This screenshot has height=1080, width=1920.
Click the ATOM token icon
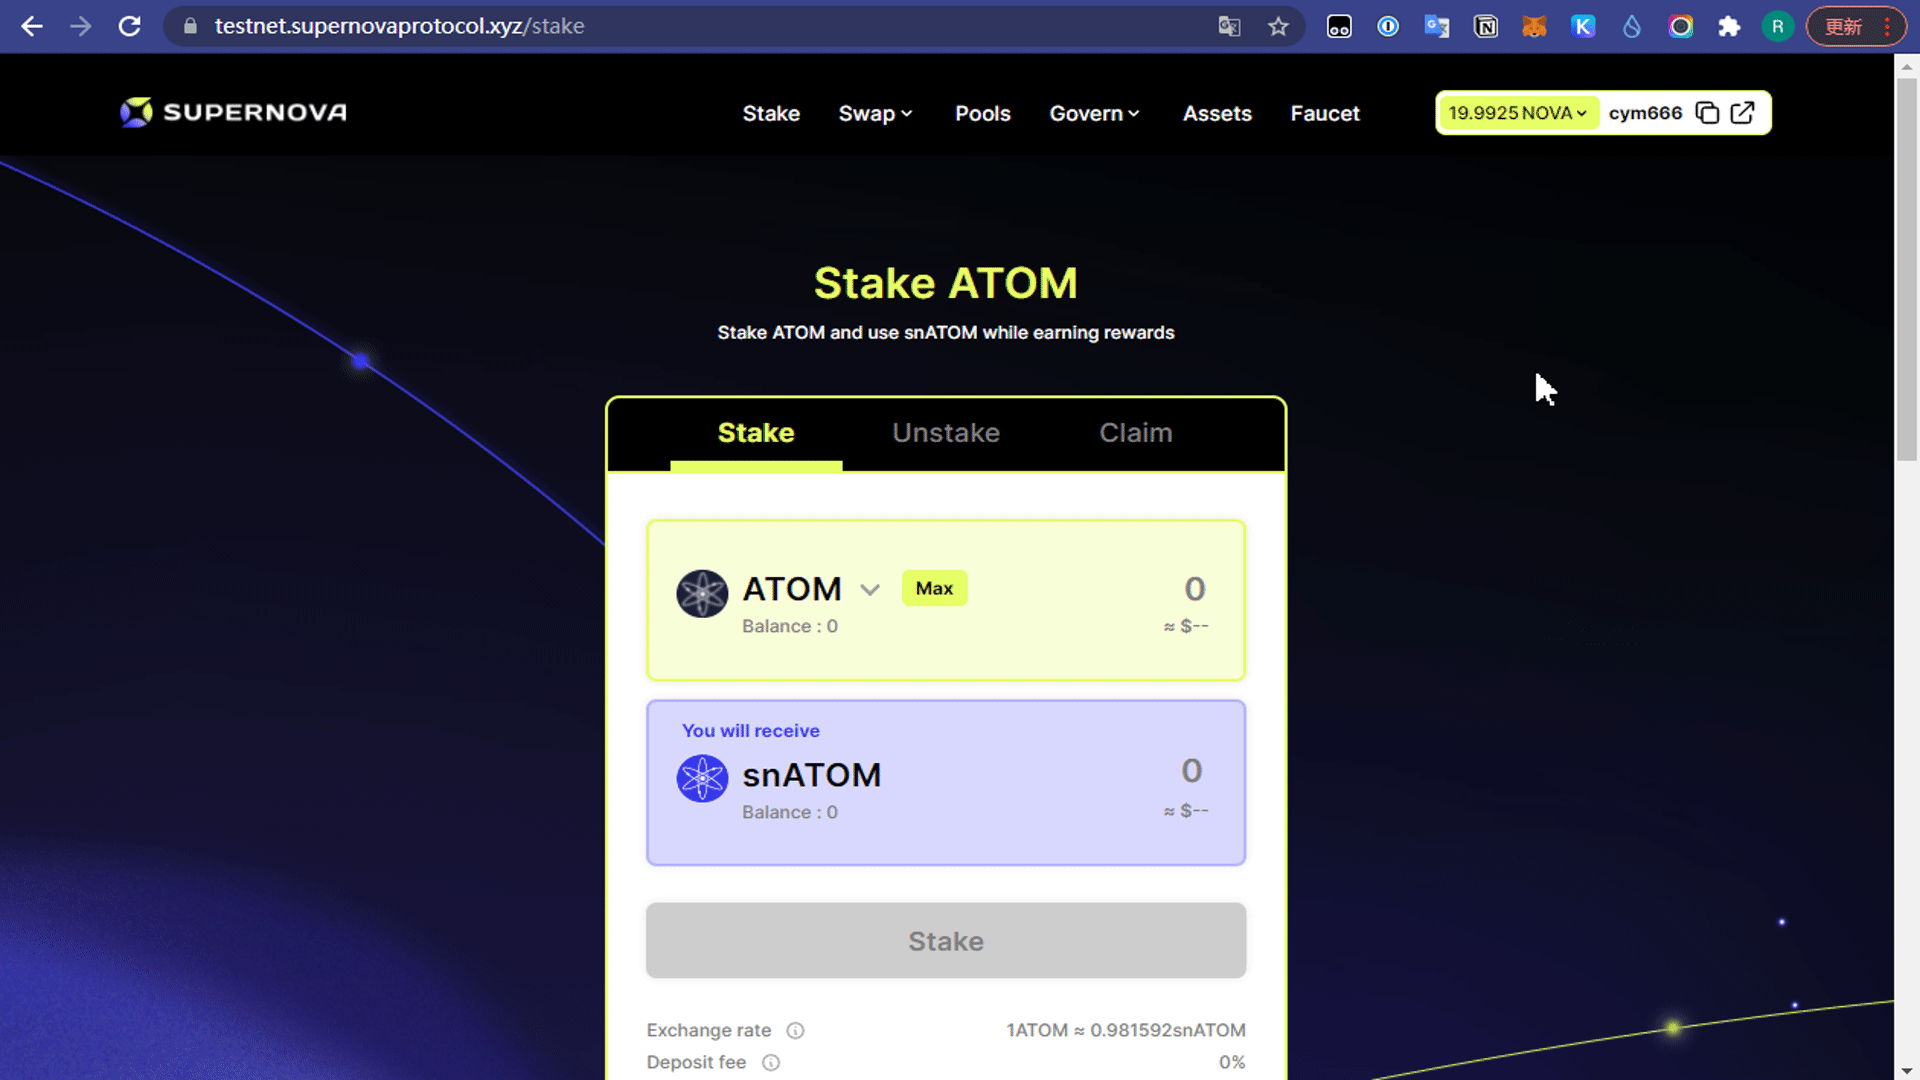coord(702,594)
